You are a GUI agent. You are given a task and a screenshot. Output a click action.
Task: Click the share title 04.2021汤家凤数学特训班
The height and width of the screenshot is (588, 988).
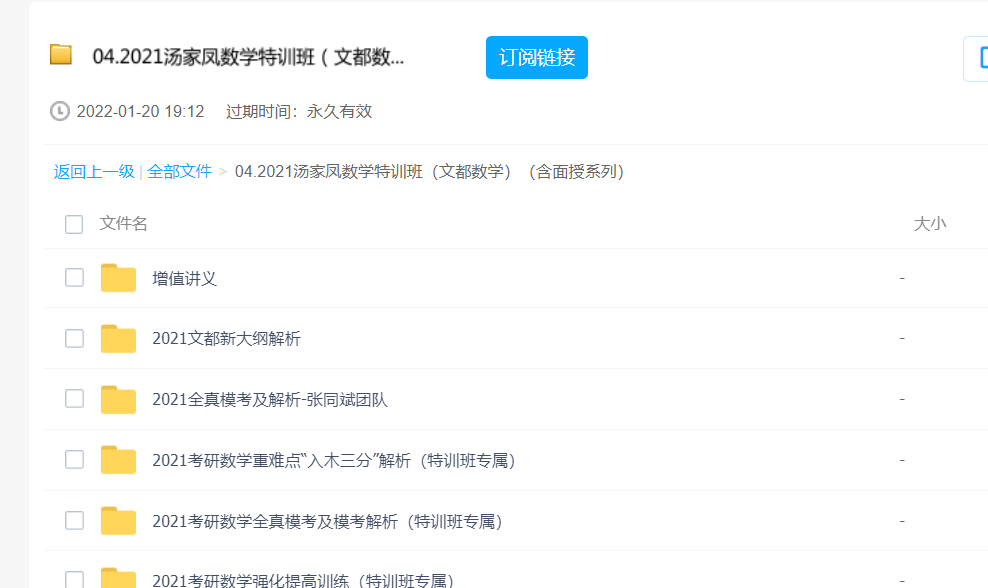coord(248,57)
